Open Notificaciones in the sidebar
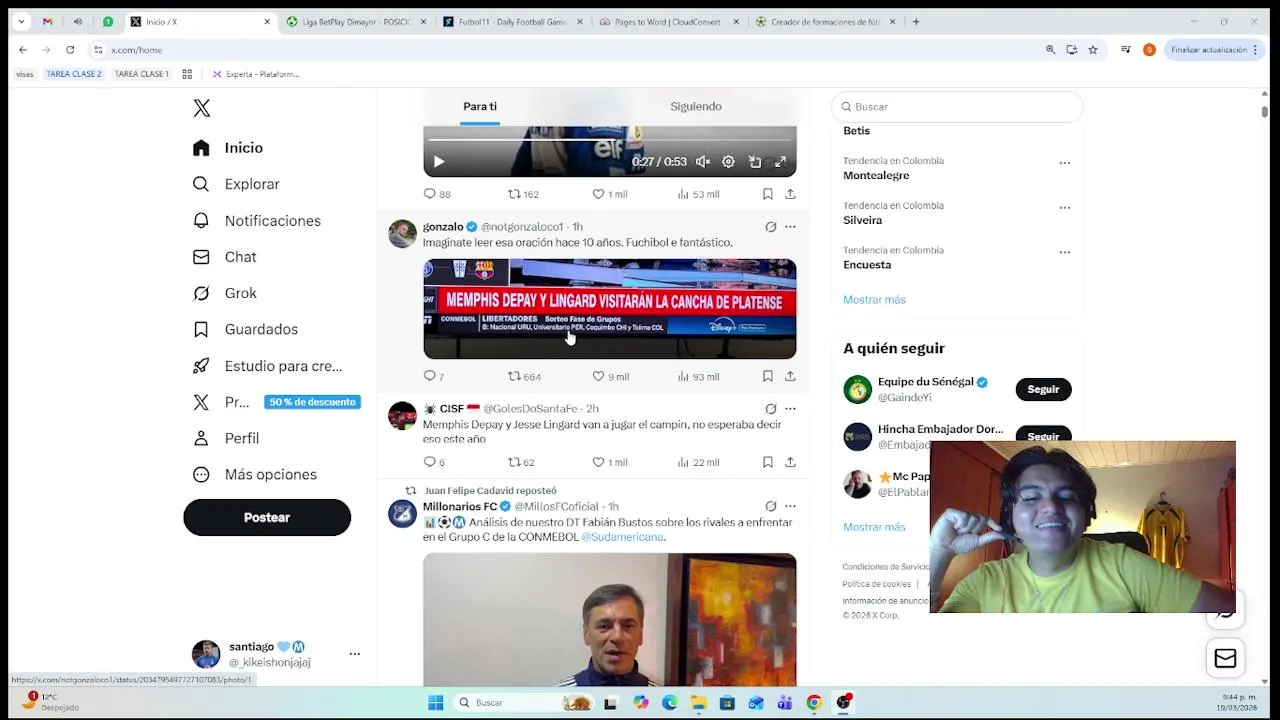The image size is (1280, 720). [256, 221]
